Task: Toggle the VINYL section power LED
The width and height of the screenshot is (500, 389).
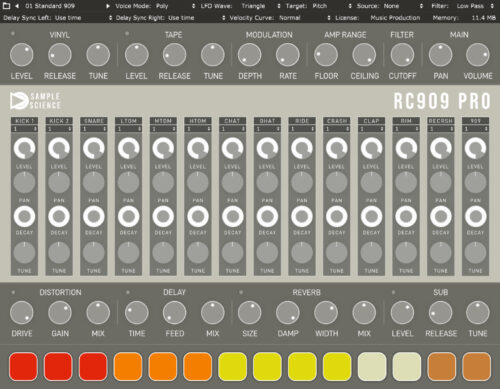Action: click(13, 34)
